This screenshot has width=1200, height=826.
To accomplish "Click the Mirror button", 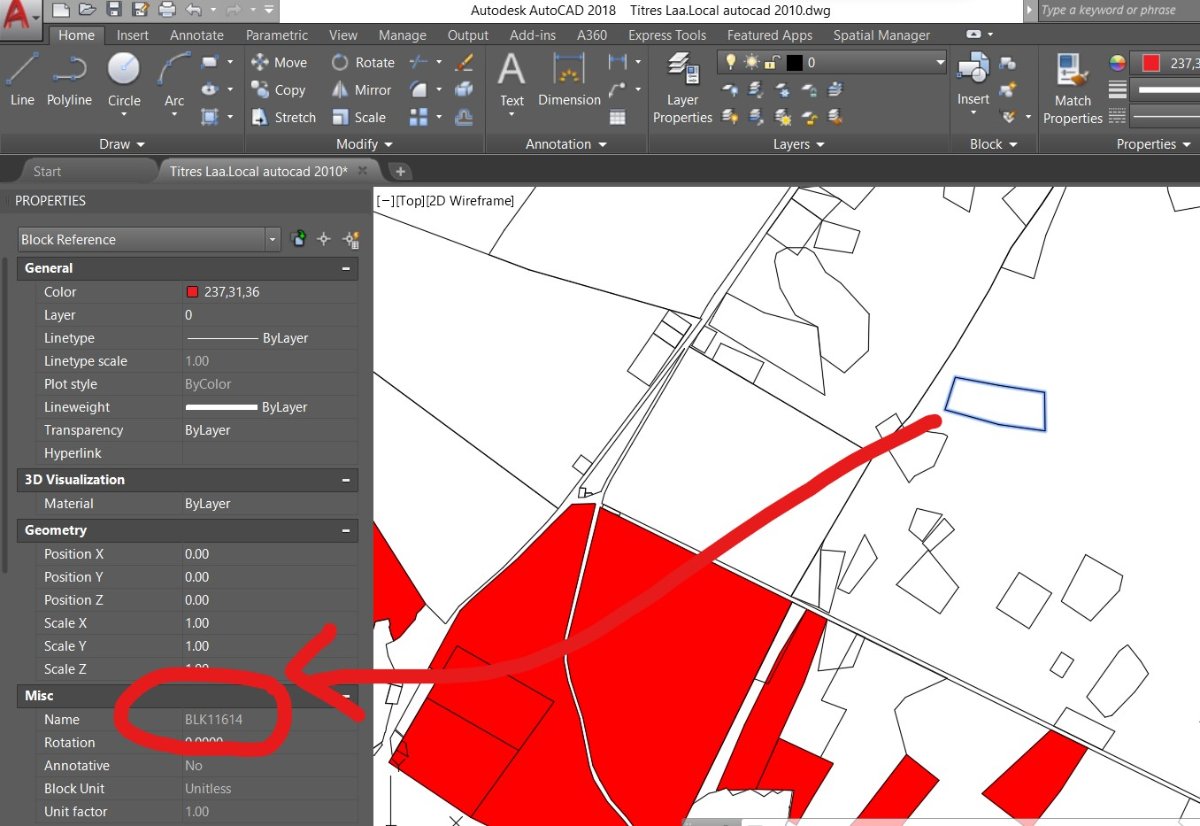I will pos(361,90).
